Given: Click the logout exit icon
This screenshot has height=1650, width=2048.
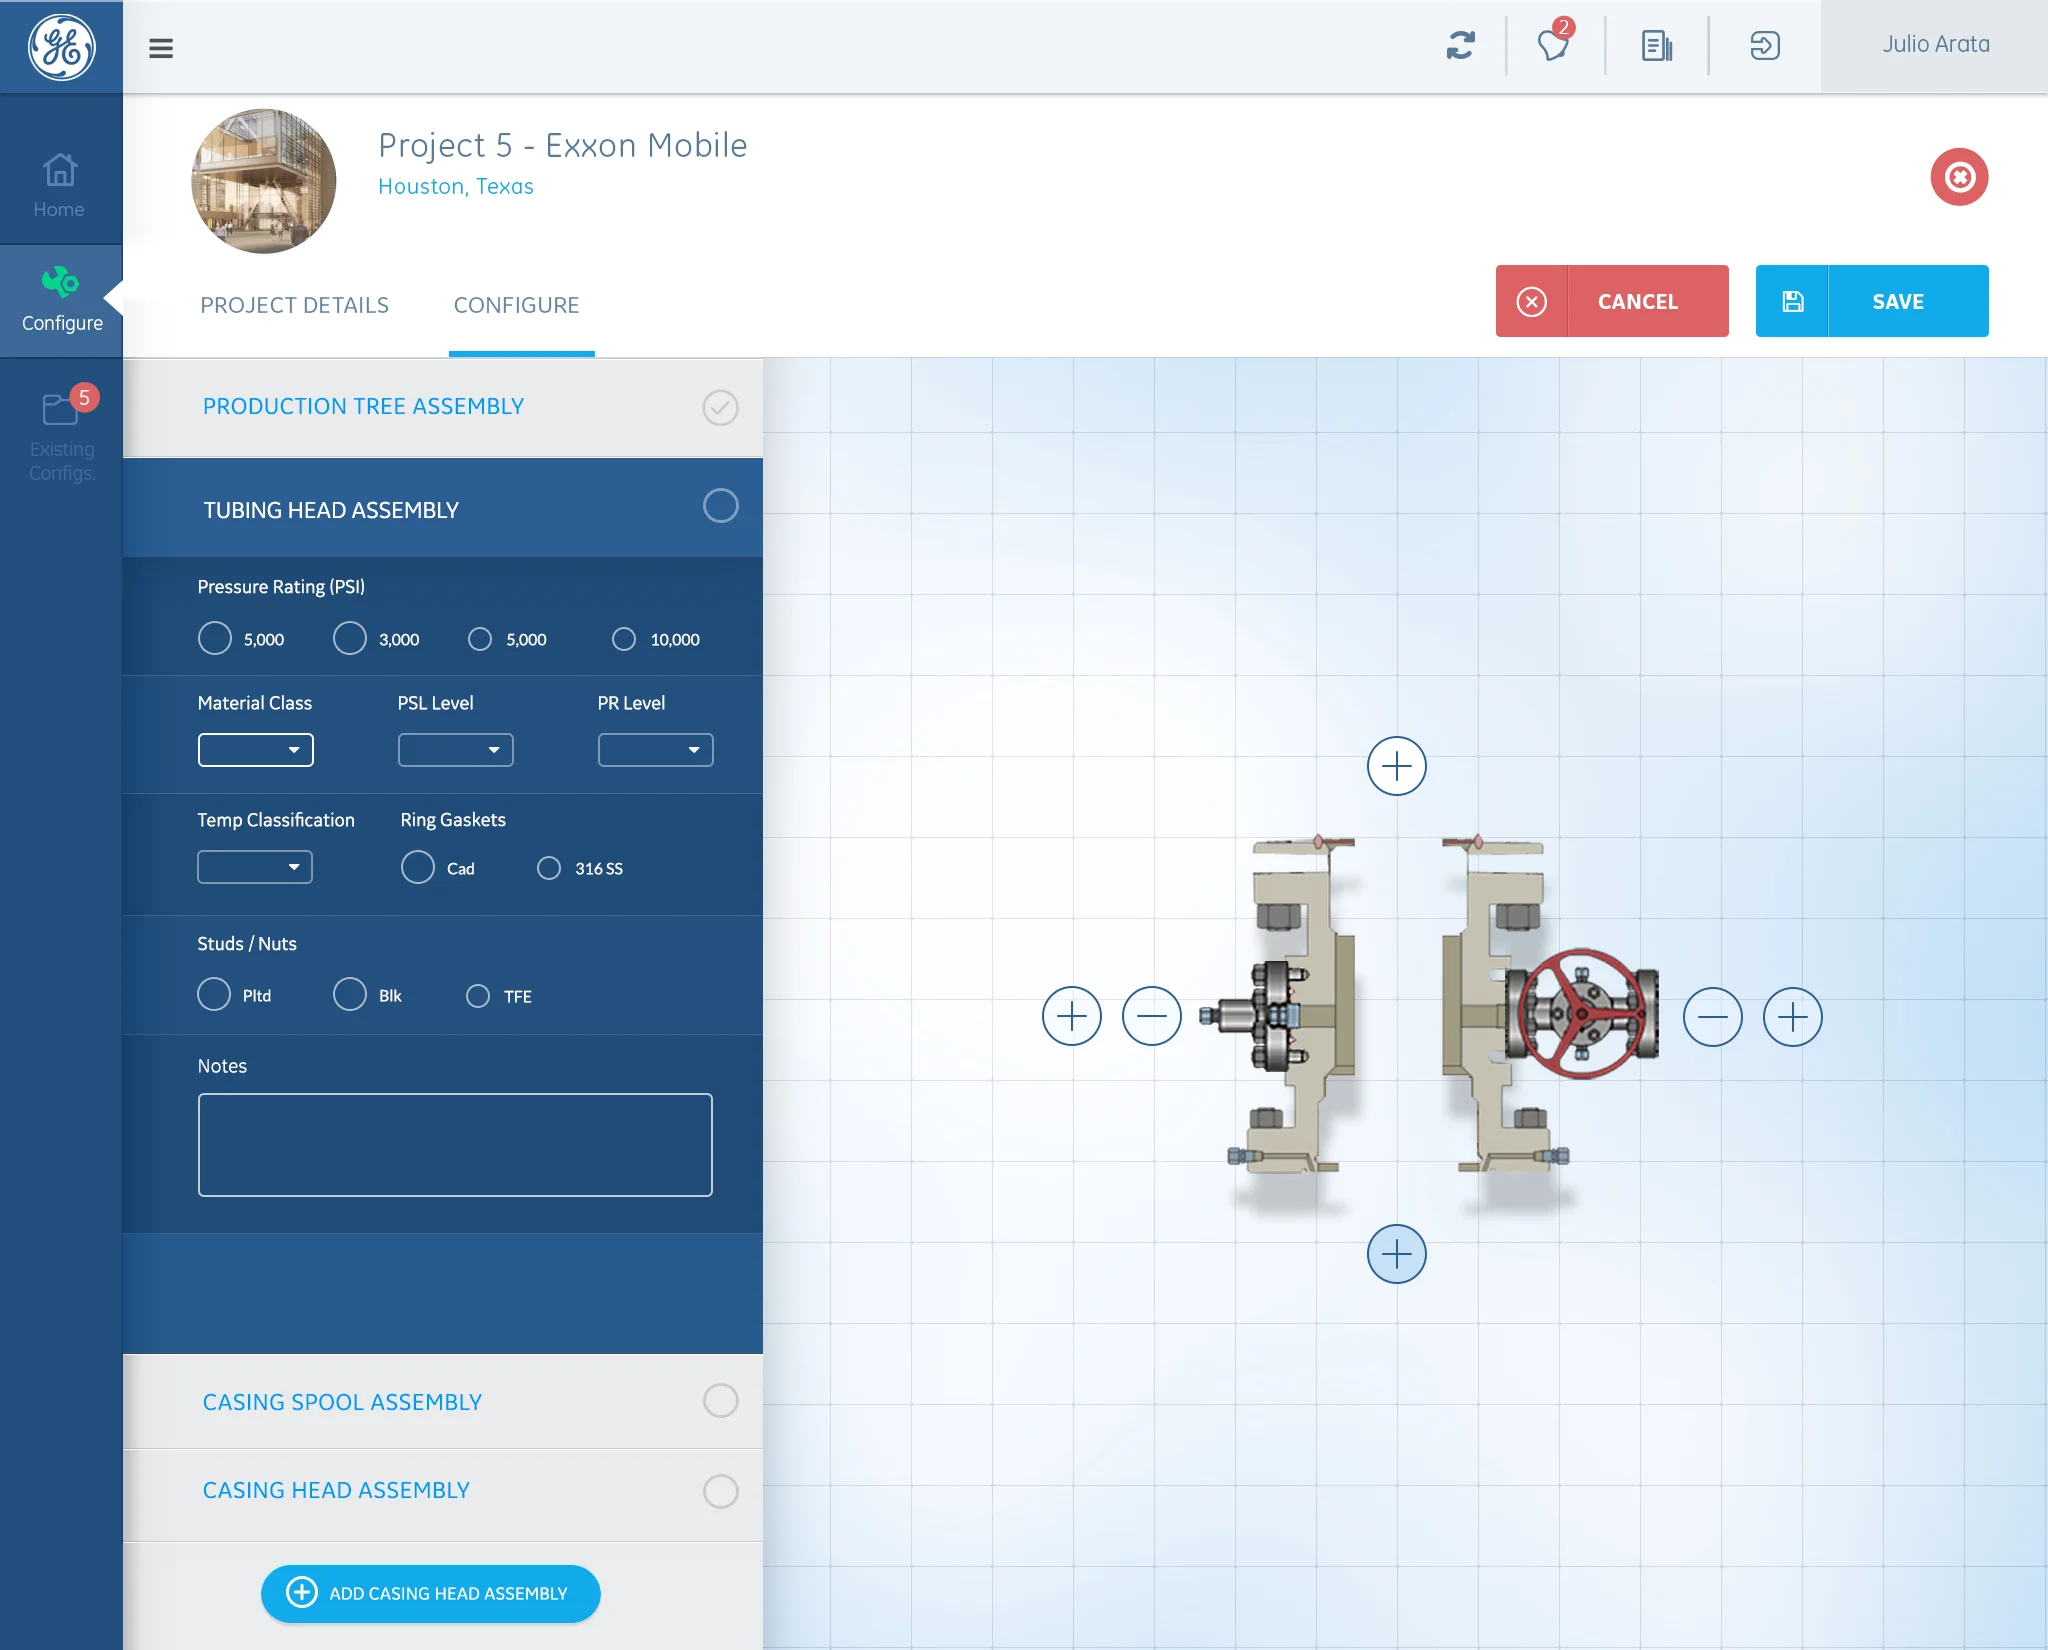Looking at the screenshot, I should coord(1764,46).
